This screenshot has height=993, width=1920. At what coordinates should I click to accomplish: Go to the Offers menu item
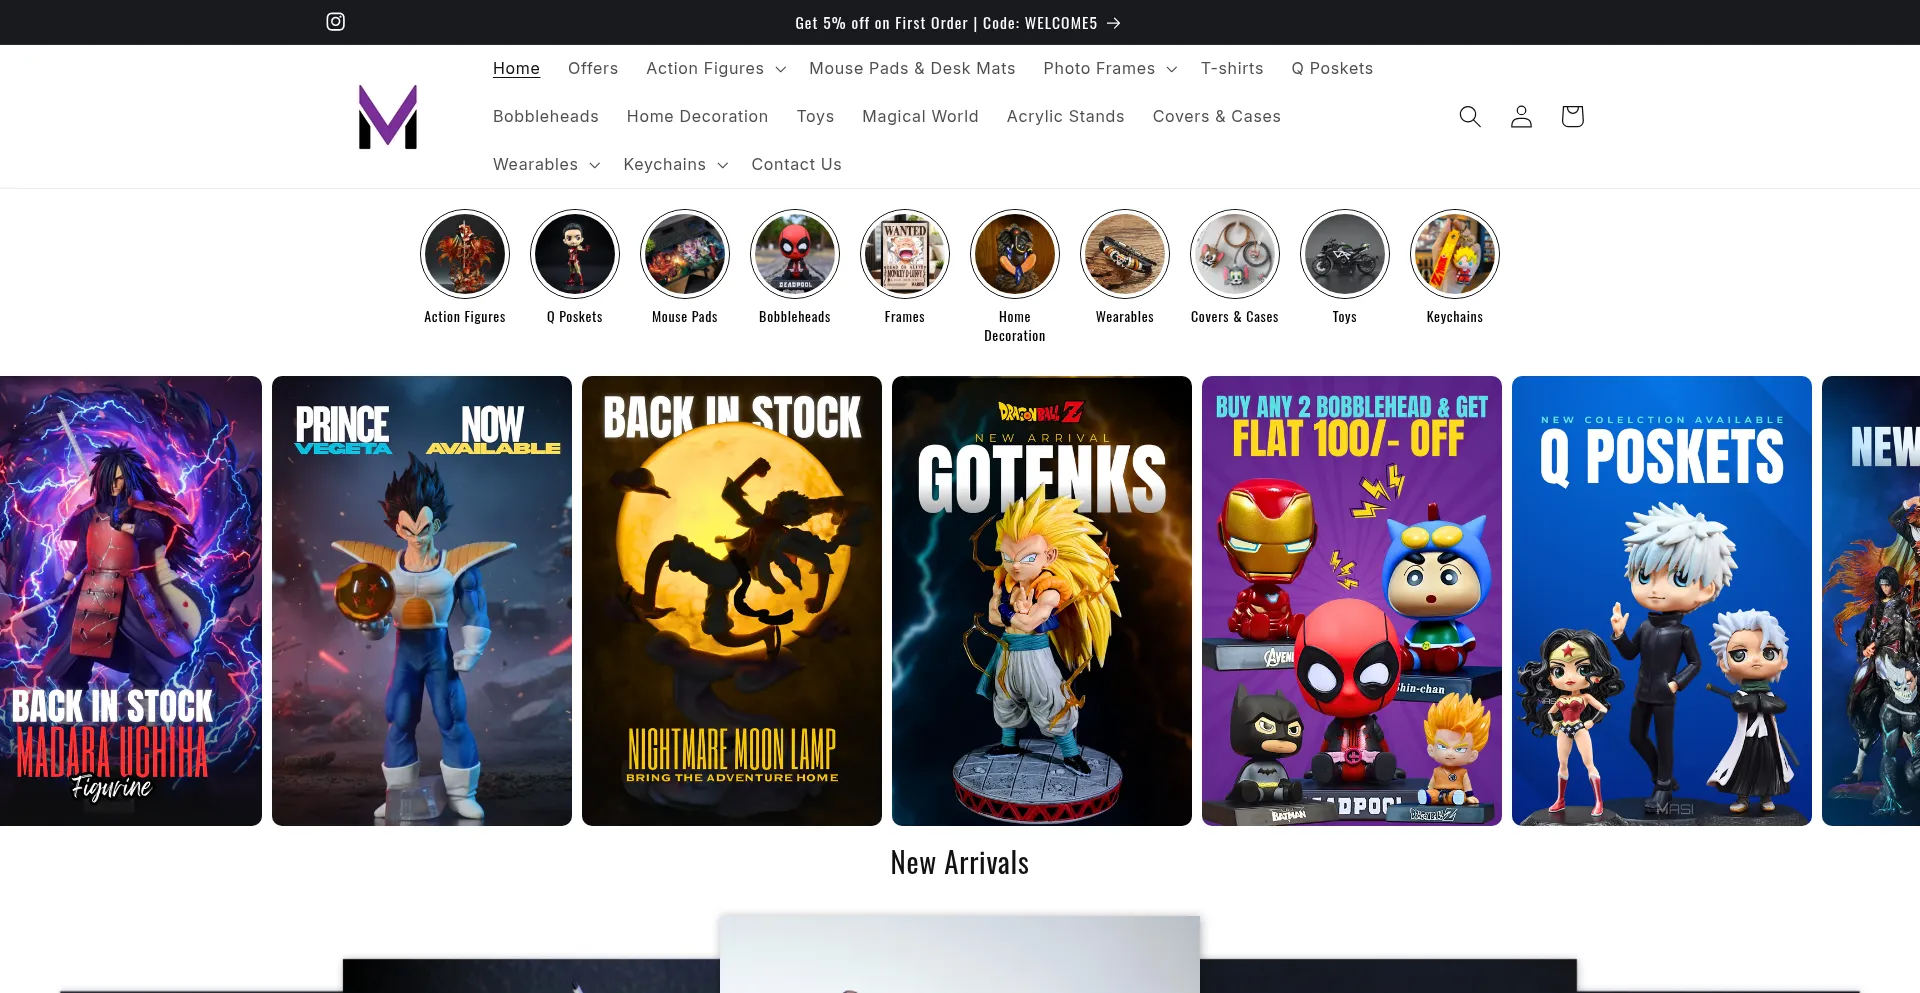coord(593,69)
